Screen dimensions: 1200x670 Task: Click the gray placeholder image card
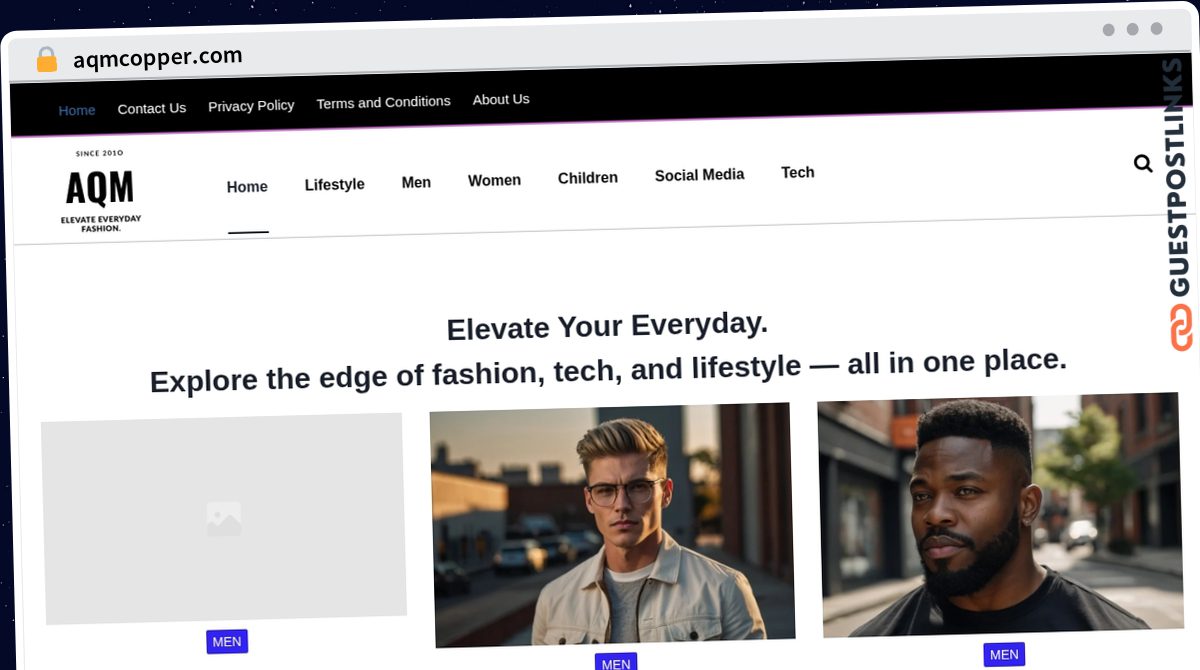tap(223, 519)
